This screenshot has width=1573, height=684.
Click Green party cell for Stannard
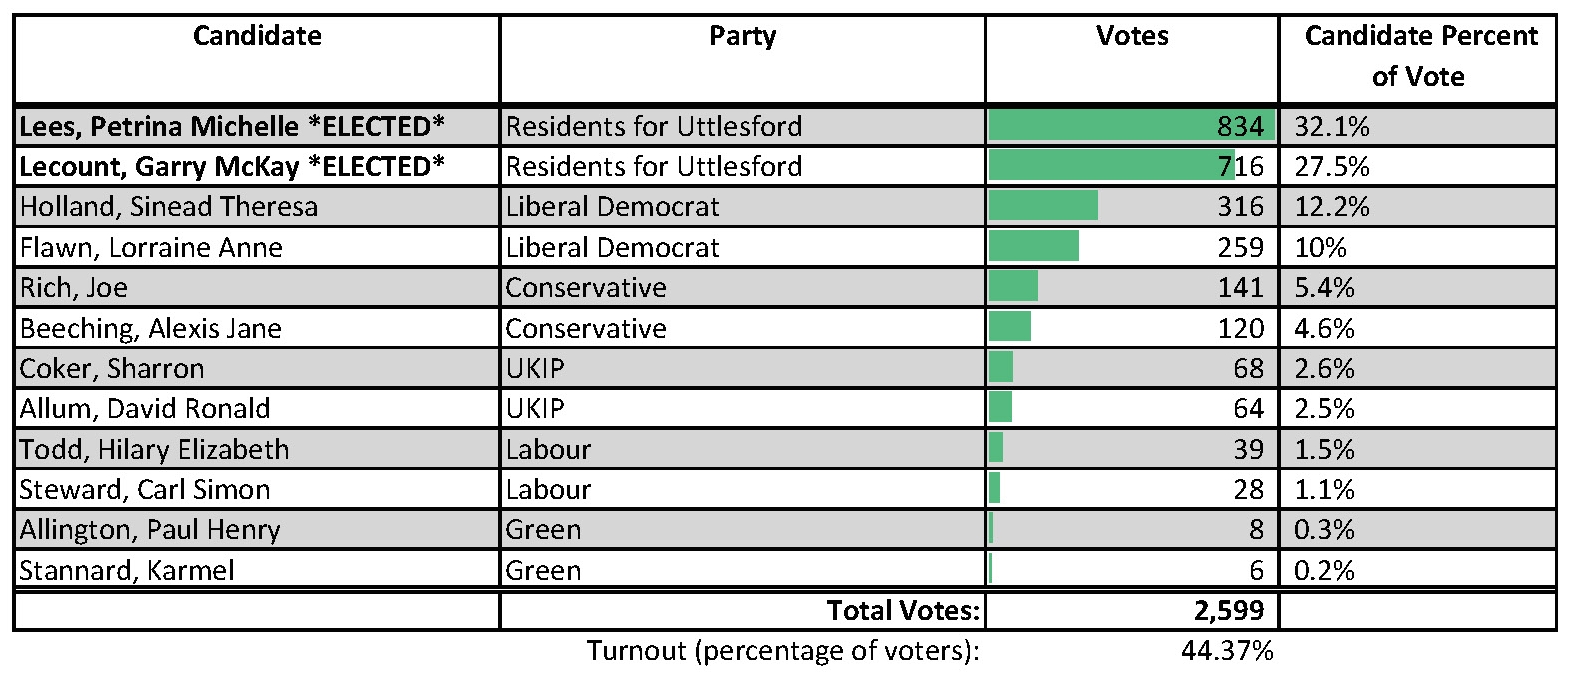pyautogui.click(x=543, y=571)
